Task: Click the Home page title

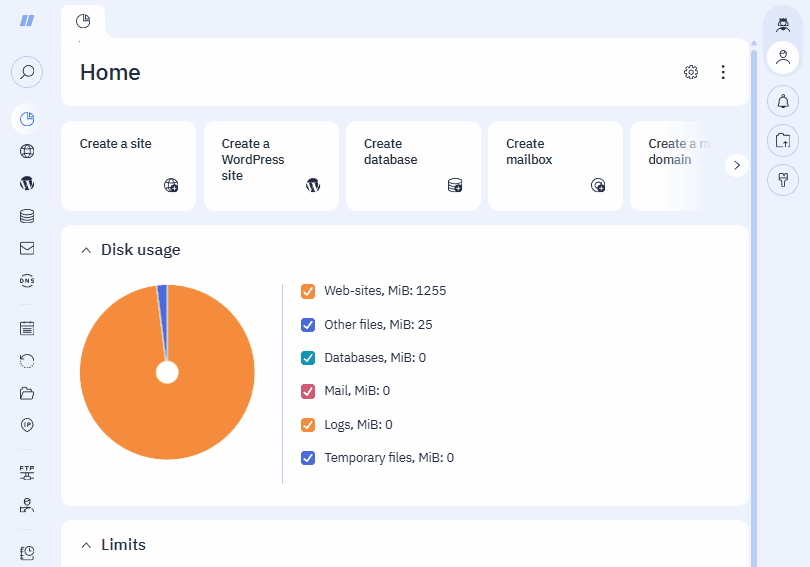Action: pos(110,72)
